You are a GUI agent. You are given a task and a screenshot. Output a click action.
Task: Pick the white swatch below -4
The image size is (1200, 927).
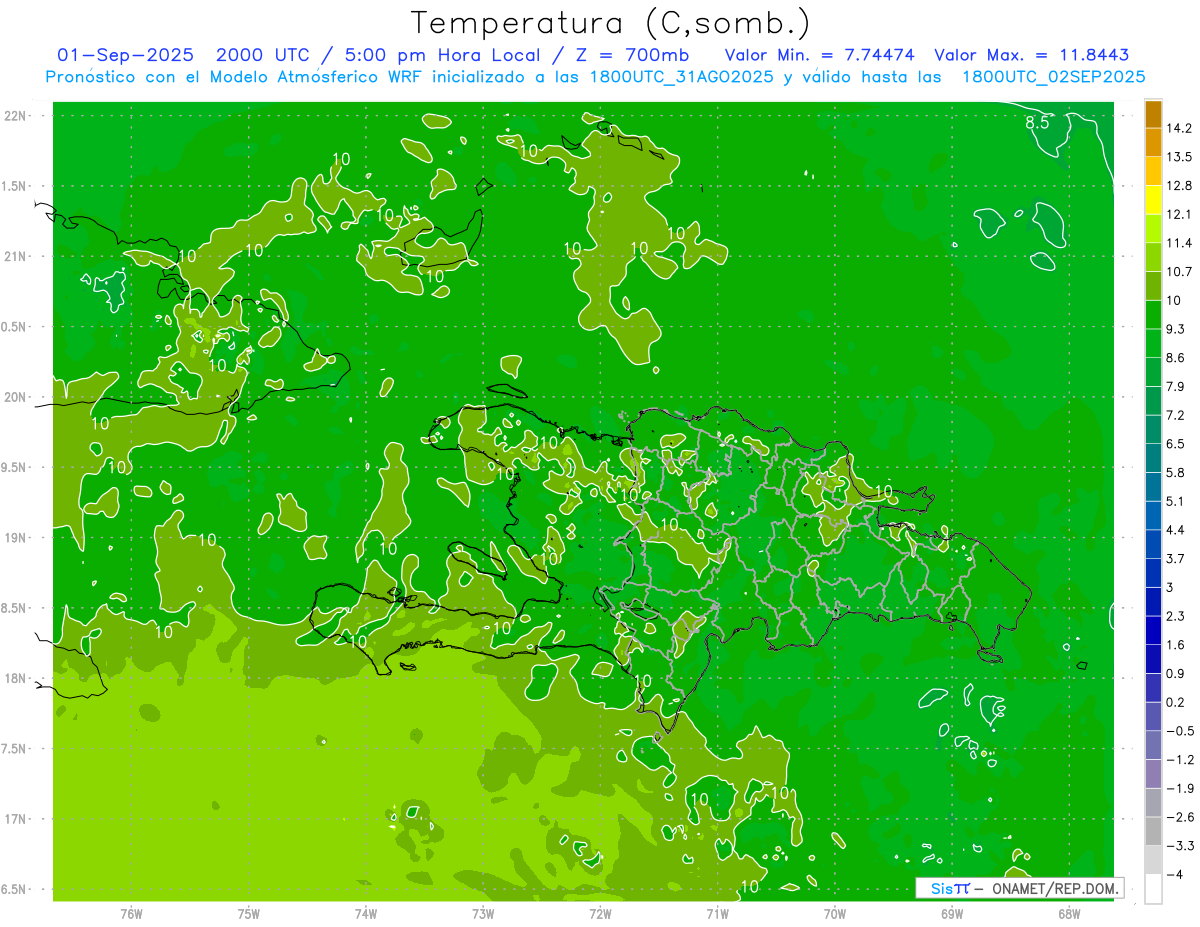click(1153, 889)
